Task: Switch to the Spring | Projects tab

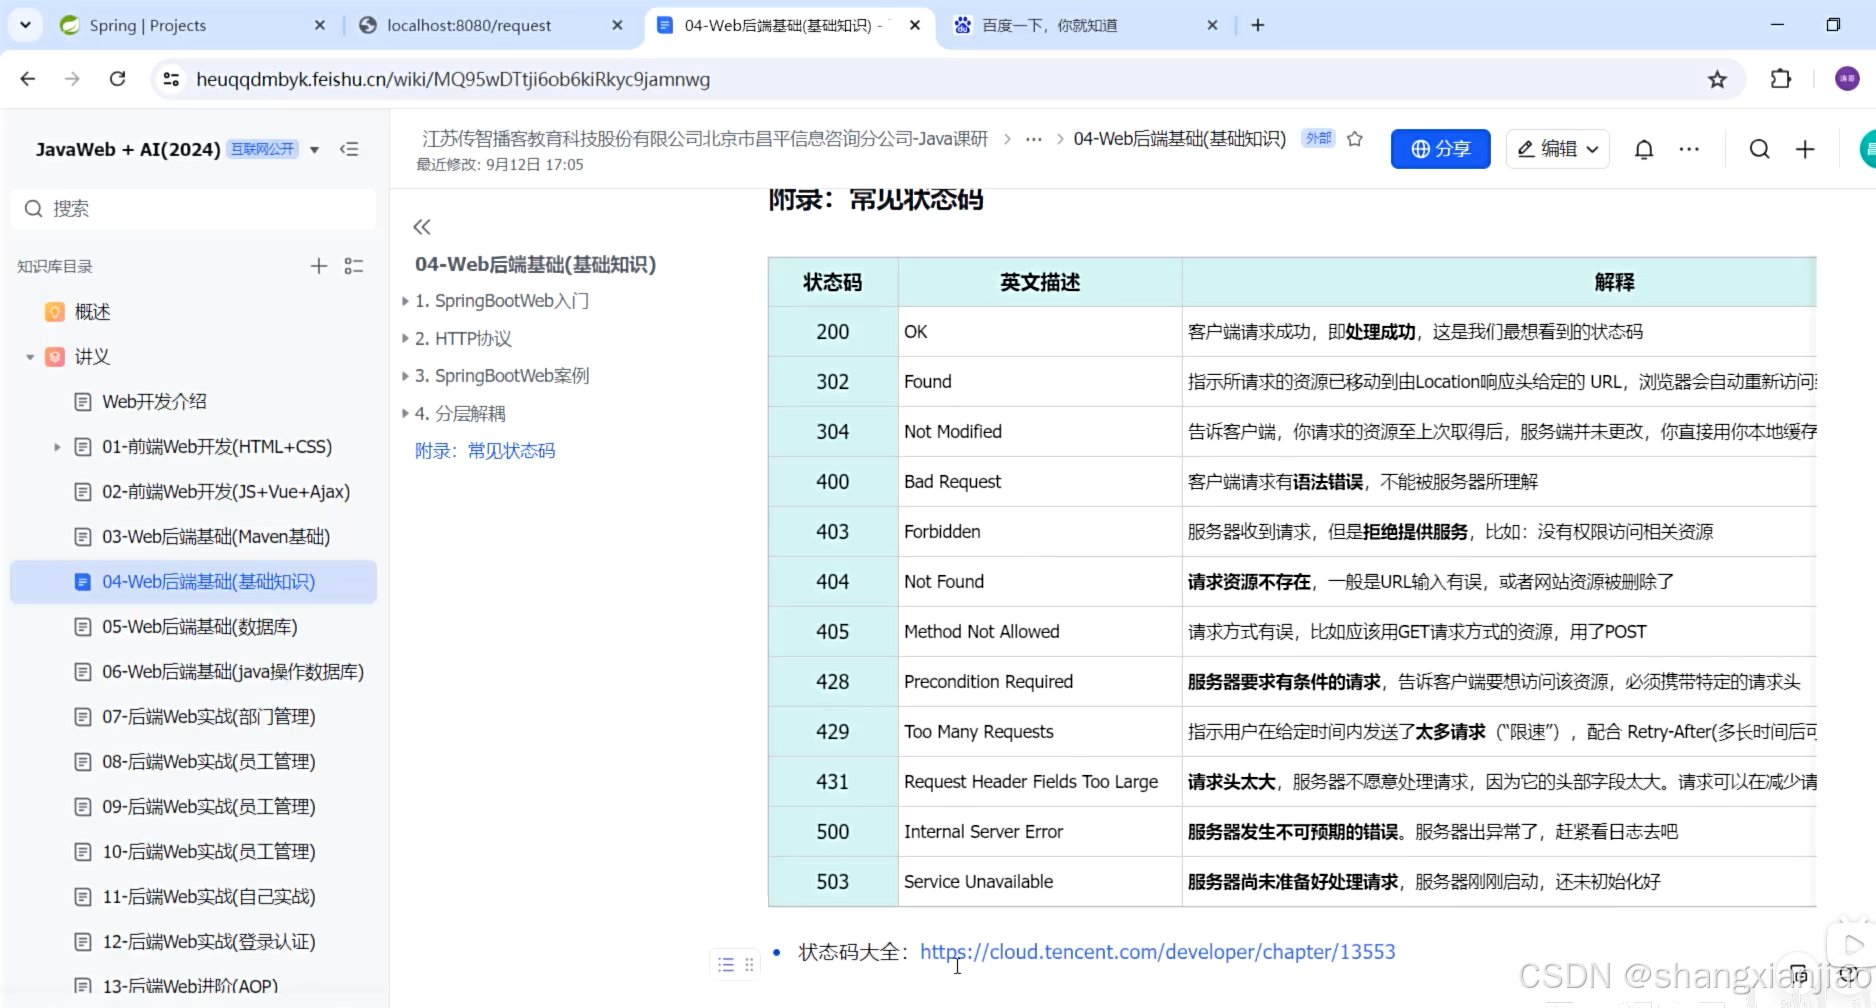Action: tap(148, 25)
